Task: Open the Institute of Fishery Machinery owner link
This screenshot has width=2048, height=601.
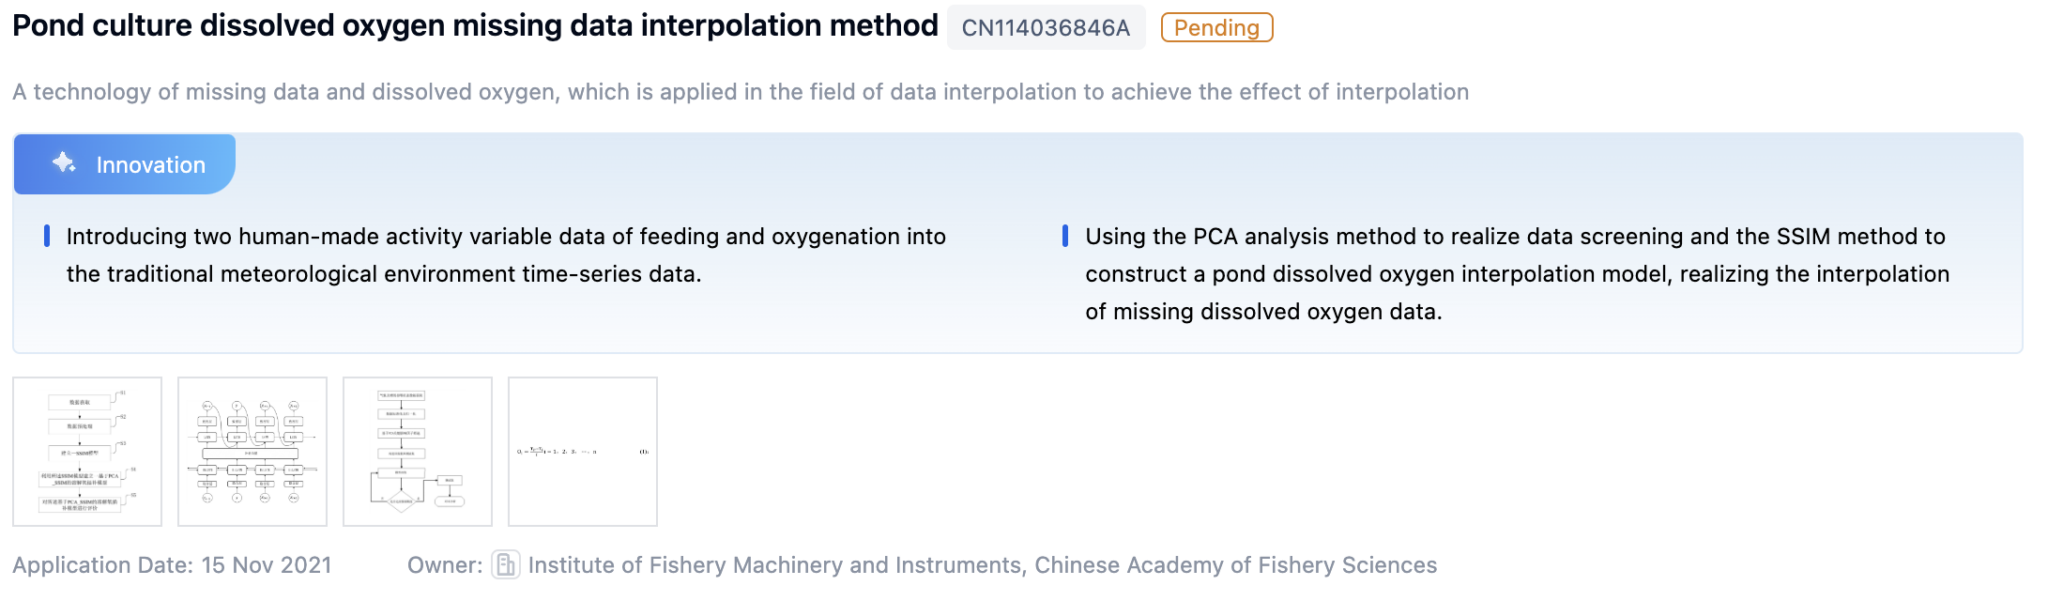Action: point(775,565)
